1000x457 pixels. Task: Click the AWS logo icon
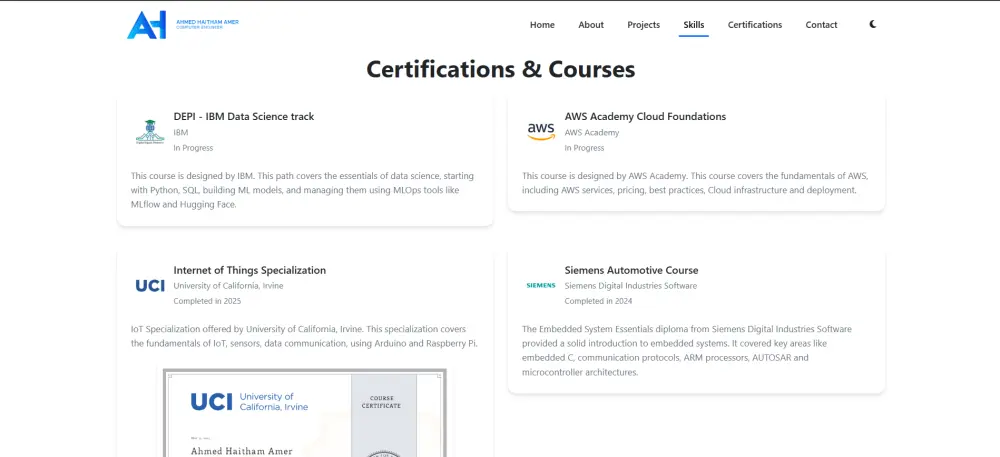[541, 132]
